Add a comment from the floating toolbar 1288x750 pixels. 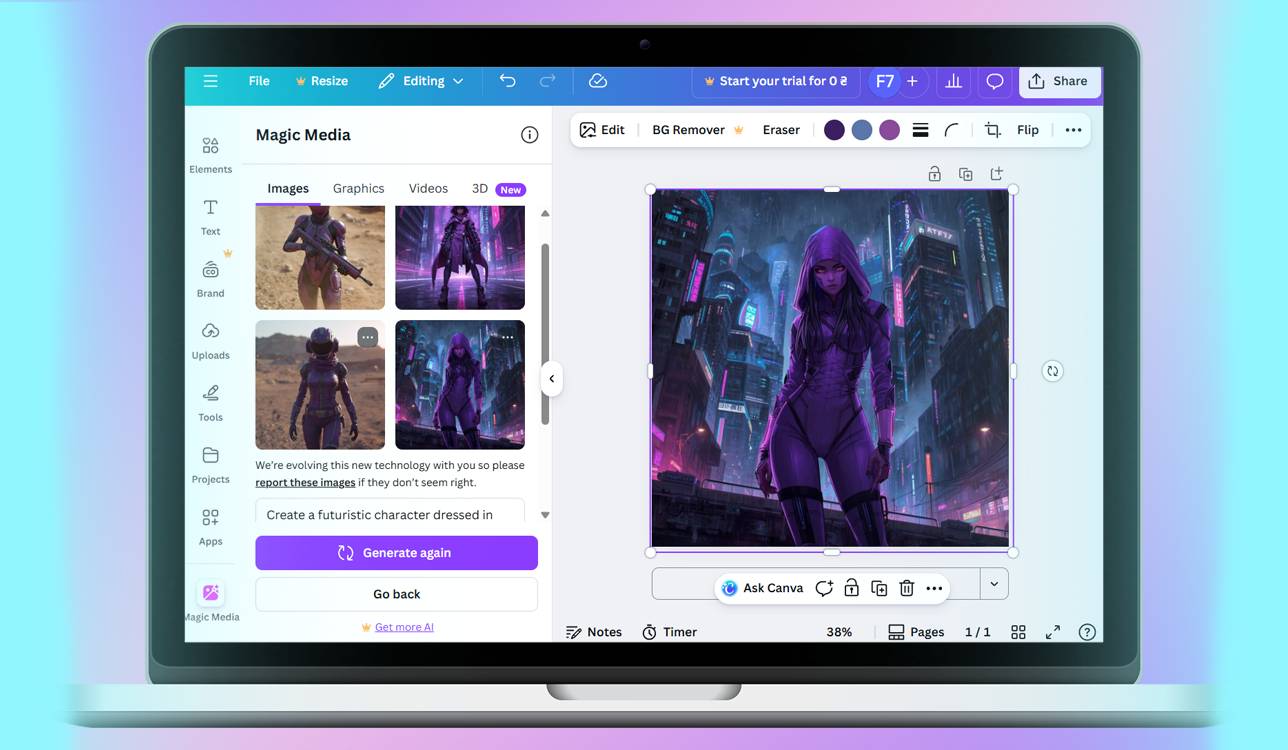click(824, 588)
